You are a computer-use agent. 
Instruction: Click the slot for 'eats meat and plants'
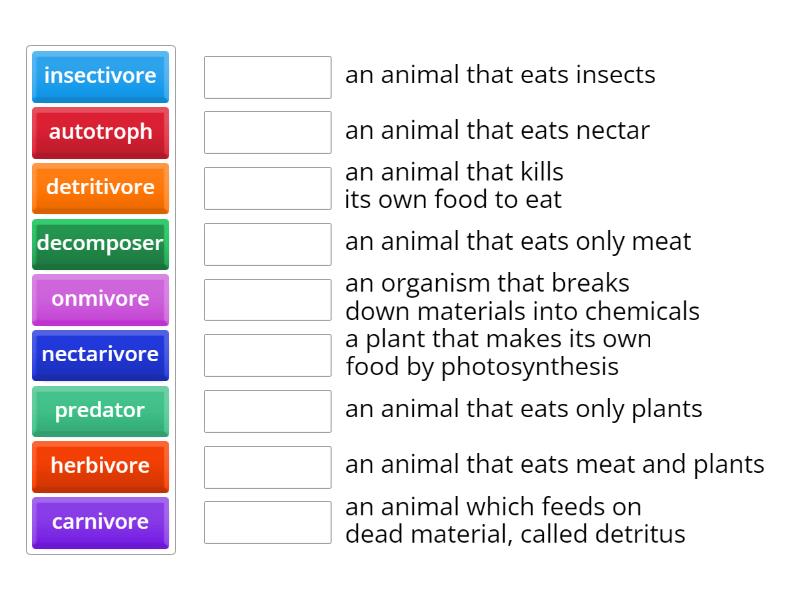(x=267, y=466)
